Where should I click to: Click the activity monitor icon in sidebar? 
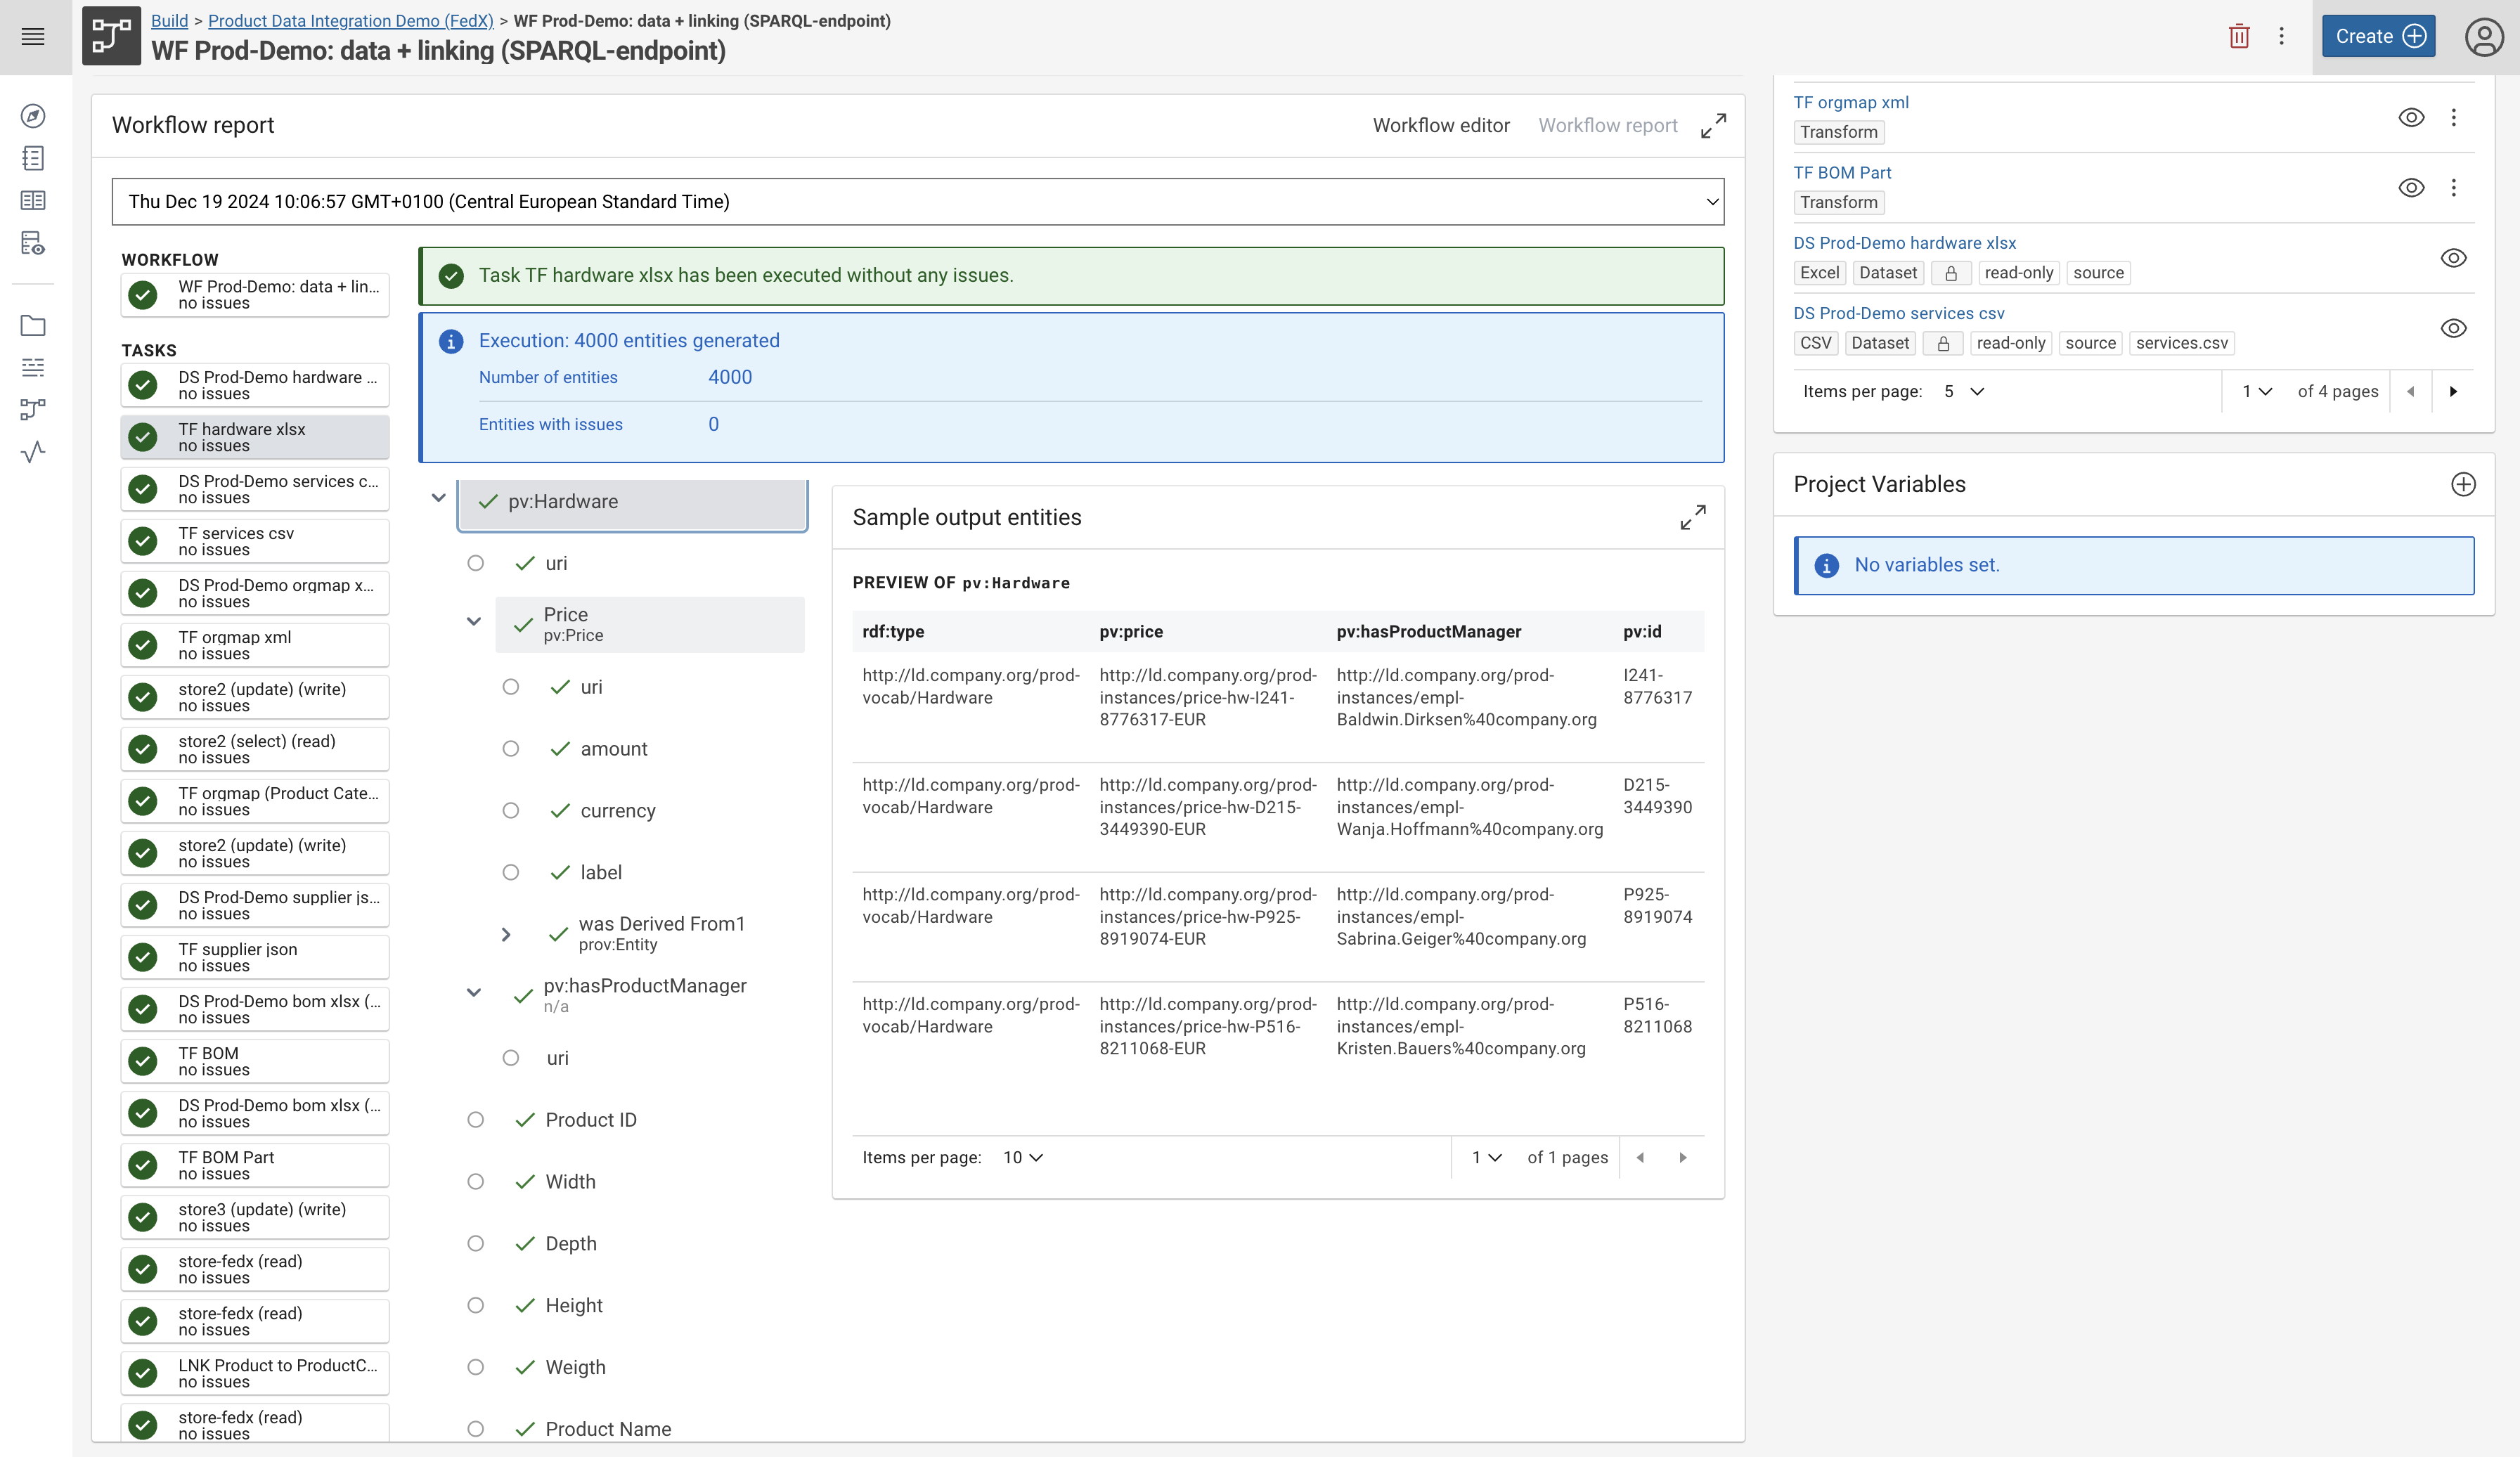[33, 452]
